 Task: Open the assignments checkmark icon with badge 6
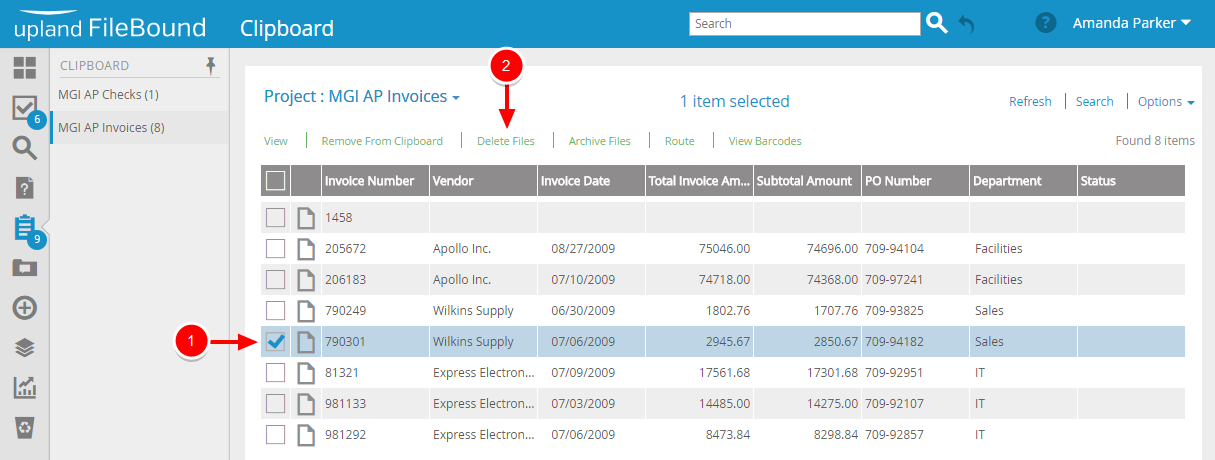click(x=24, y=107)
